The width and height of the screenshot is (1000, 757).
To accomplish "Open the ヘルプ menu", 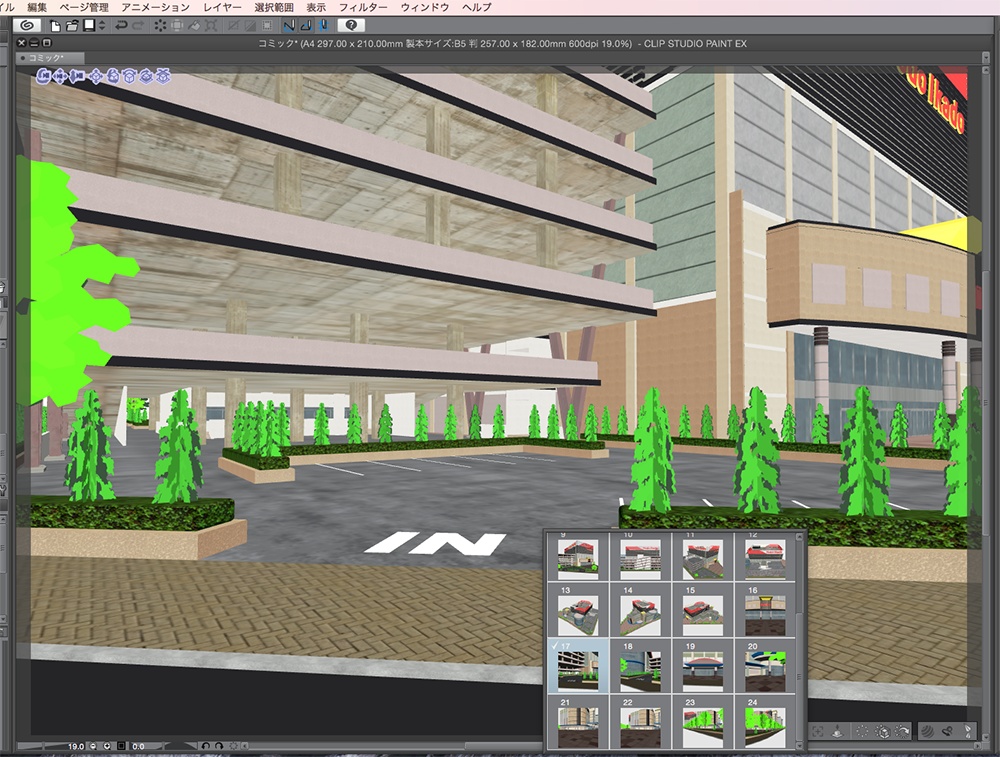I will pyautogui.click(x=476, y=8).
